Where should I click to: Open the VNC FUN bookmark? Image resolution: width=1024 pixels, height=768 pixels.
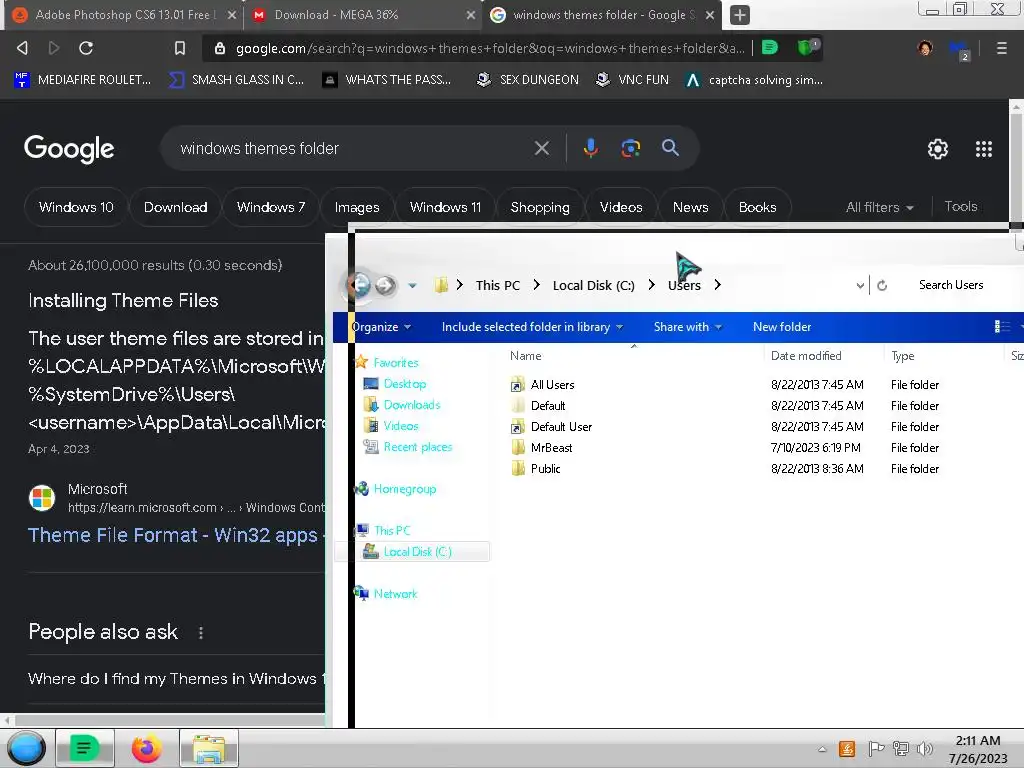click(x=632, y=80)
